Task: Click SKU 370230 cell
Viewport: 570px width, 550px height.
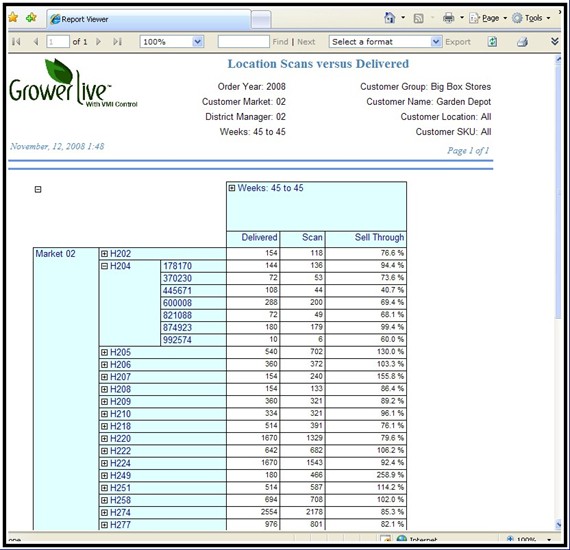Action: pyautogui.click(x=193, y=278)
